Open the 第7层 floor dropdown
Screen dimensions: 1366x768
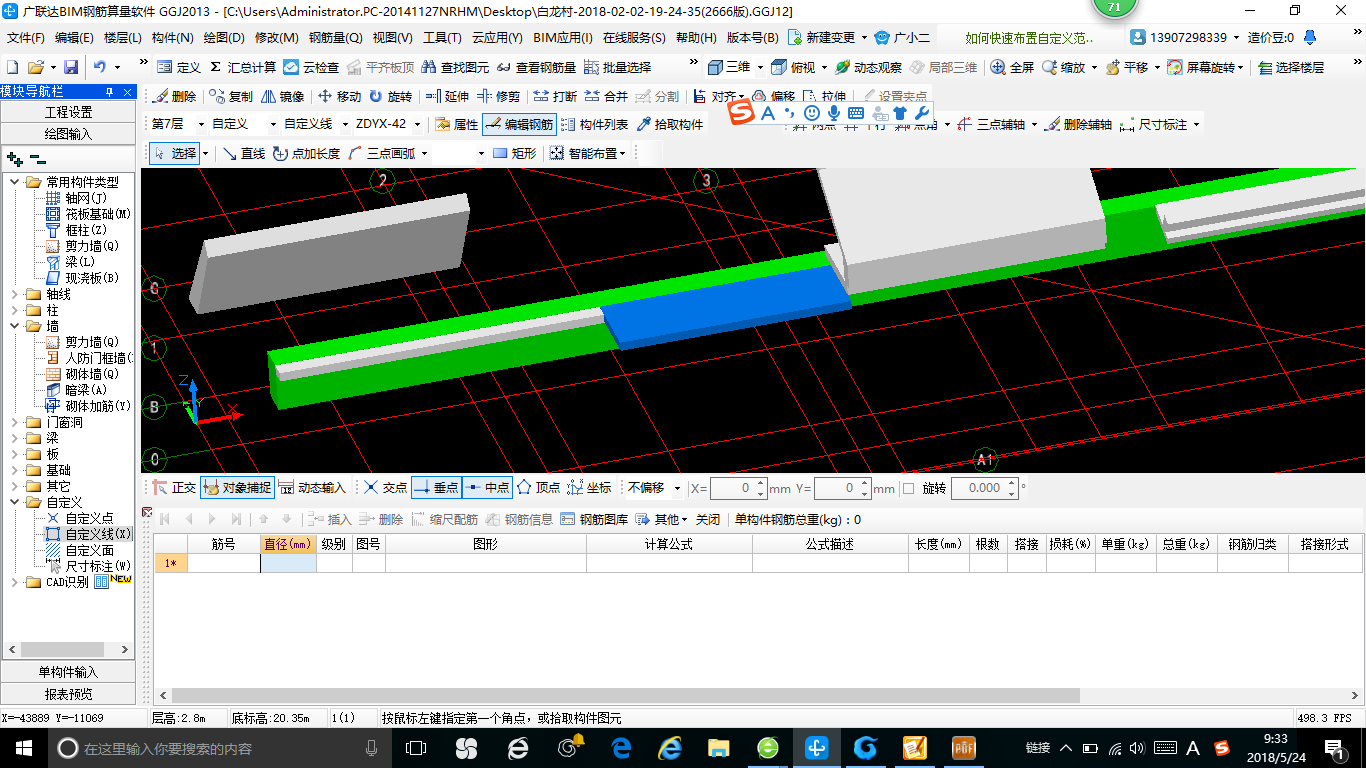pos(175,124)
